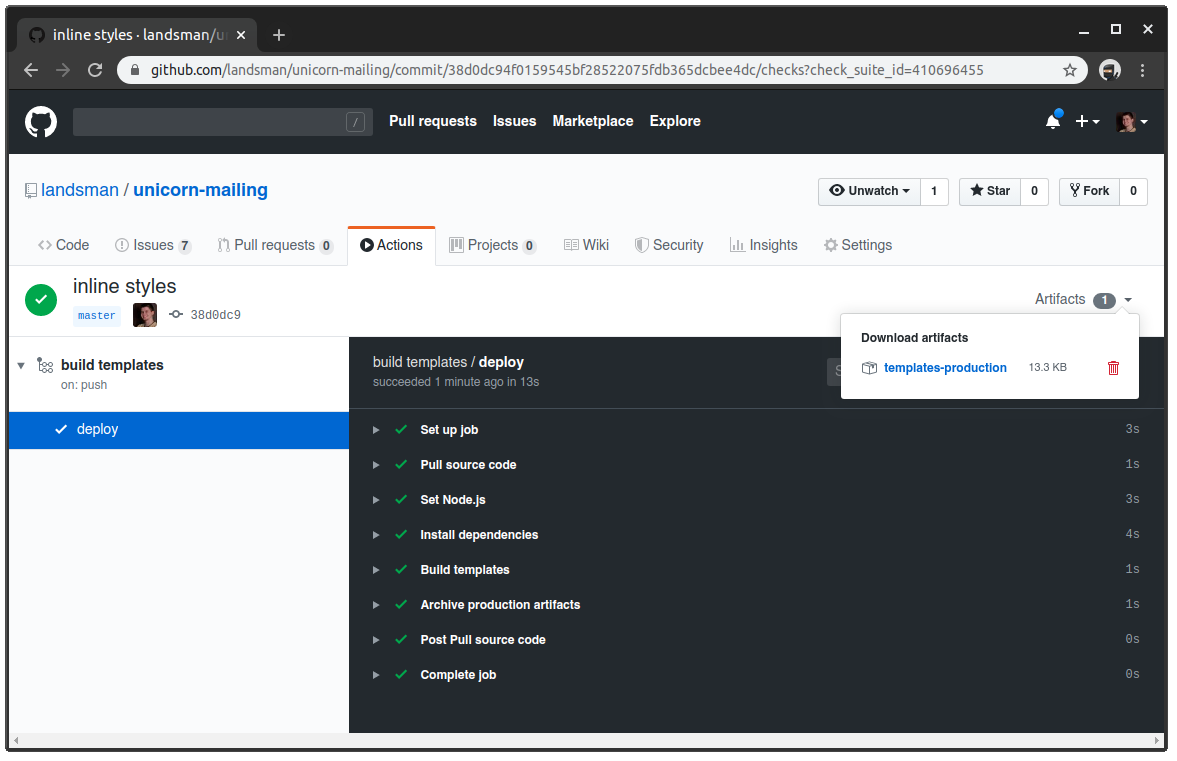This screenshot has width=1177, height=761.
Task: Download templates-production artifact
Action: (945, 368)
